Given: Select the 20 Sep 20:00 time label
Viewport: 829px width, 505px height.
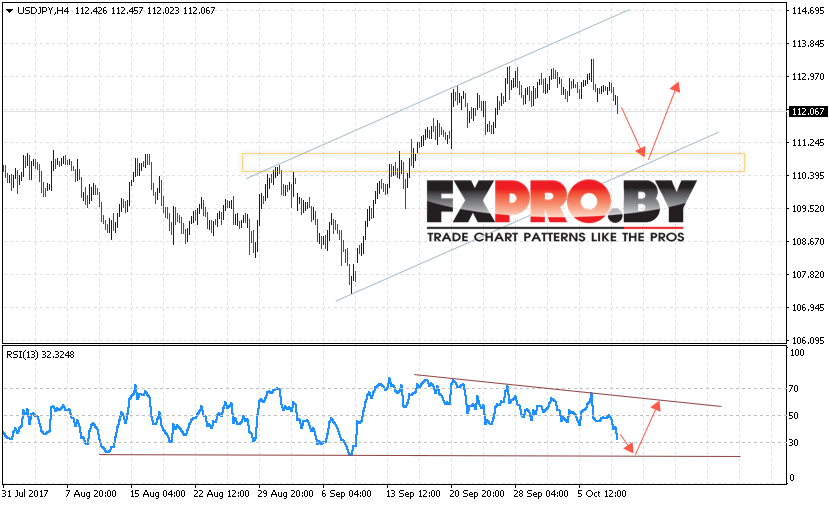Looking at the screenshot, I should pos(477,494).
